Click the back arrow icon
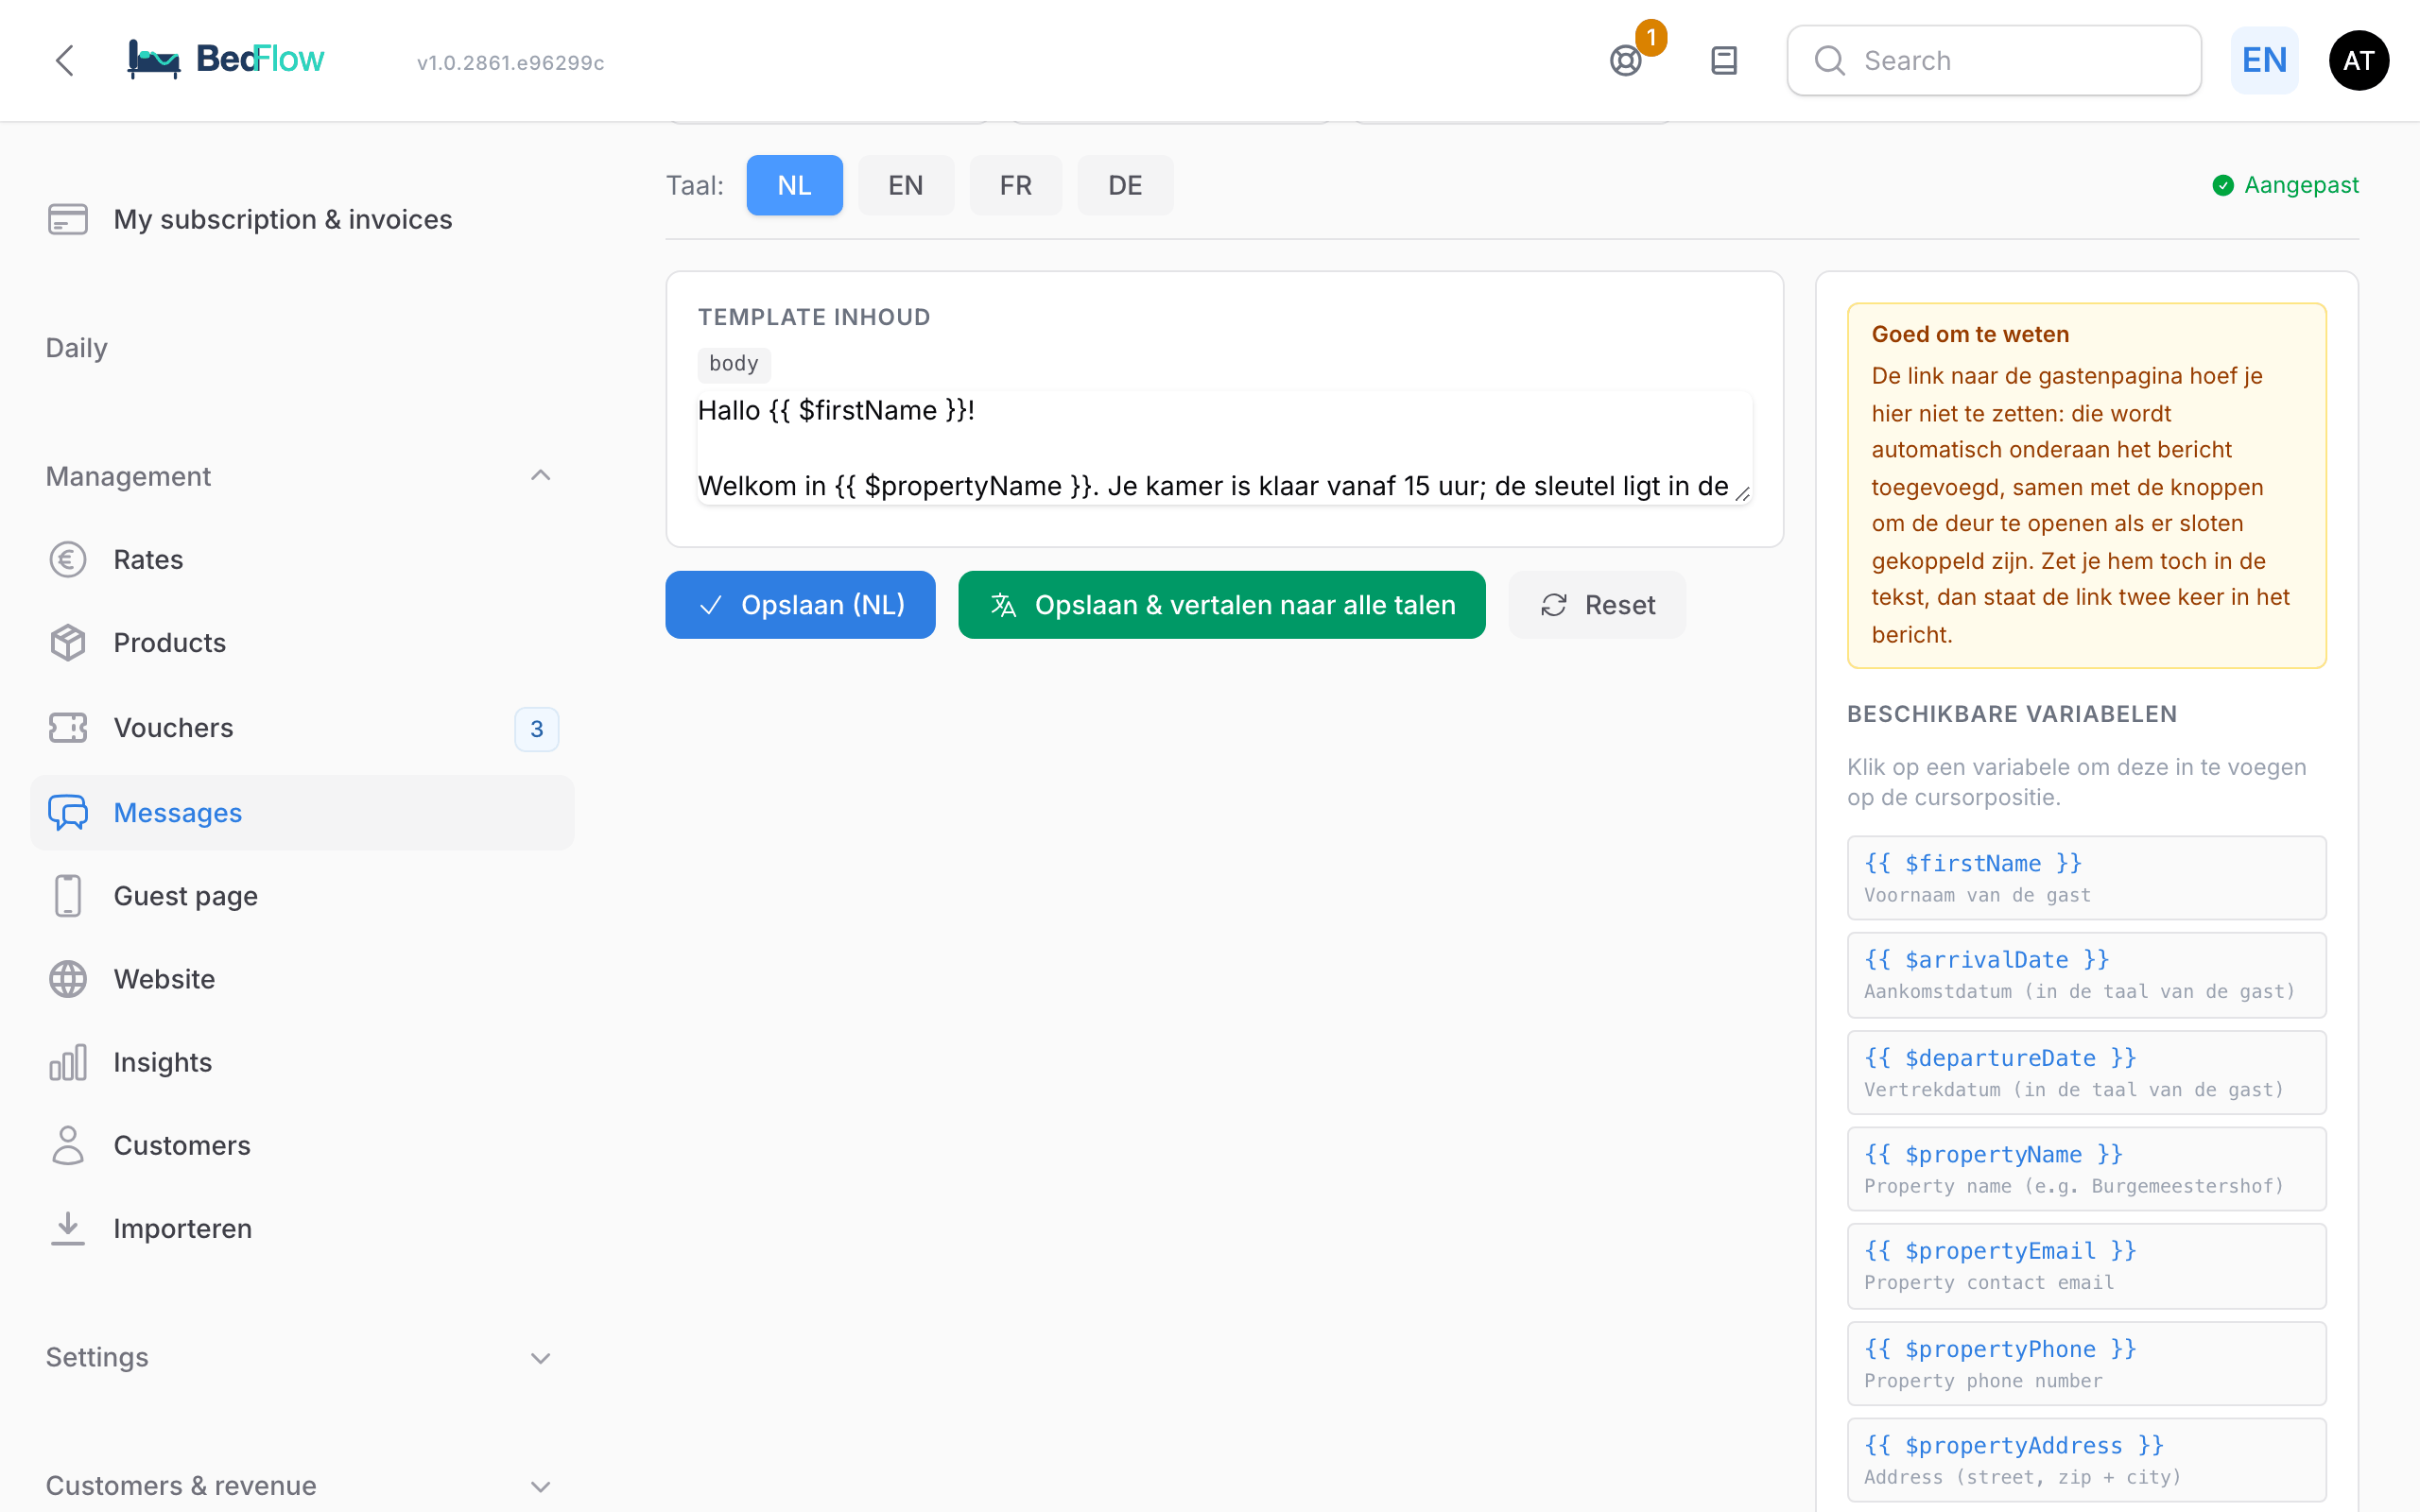 [x=65, y=61]
